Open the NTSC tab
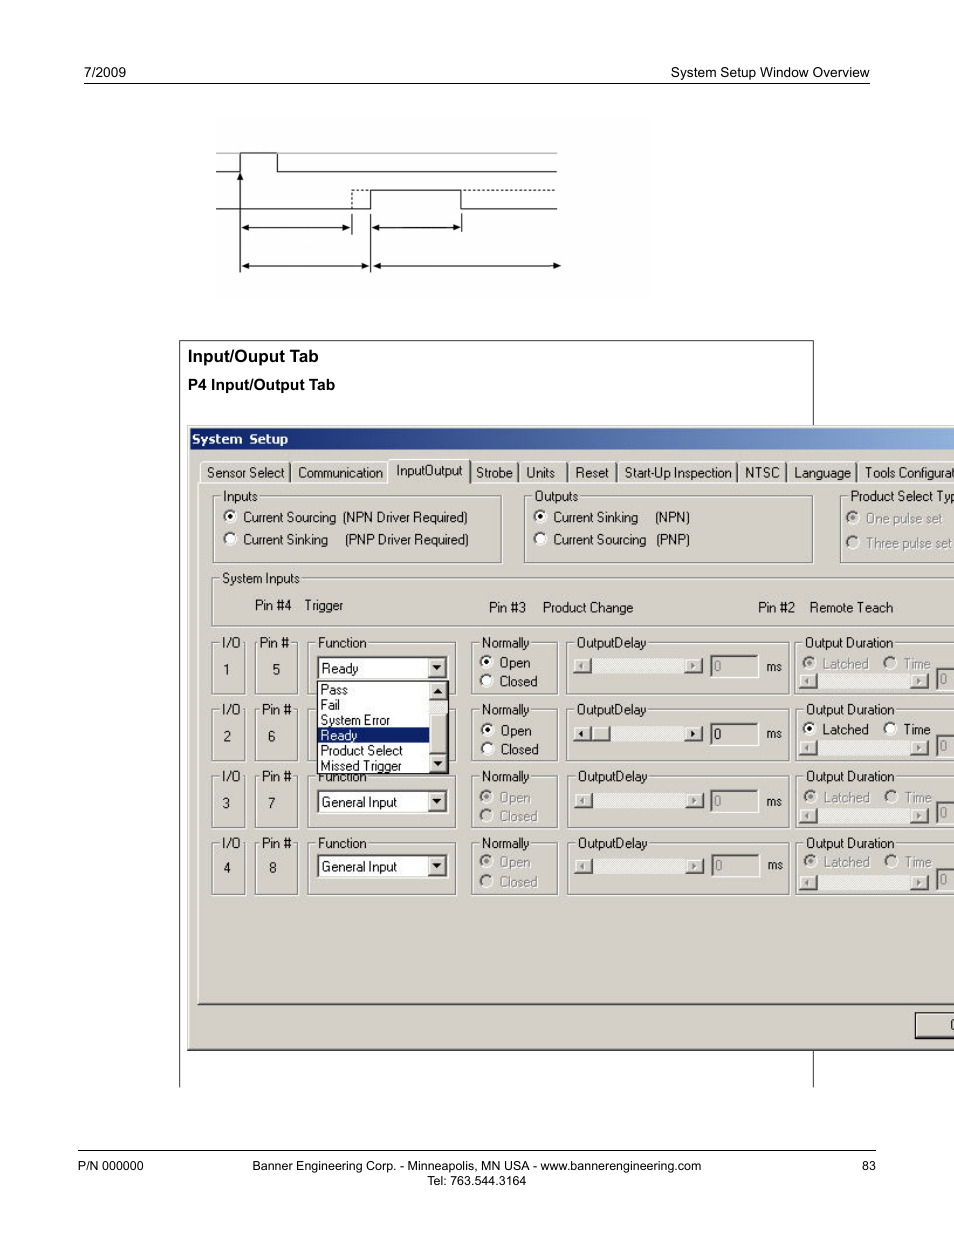The image size is (954, 1235). click(762, 473)
